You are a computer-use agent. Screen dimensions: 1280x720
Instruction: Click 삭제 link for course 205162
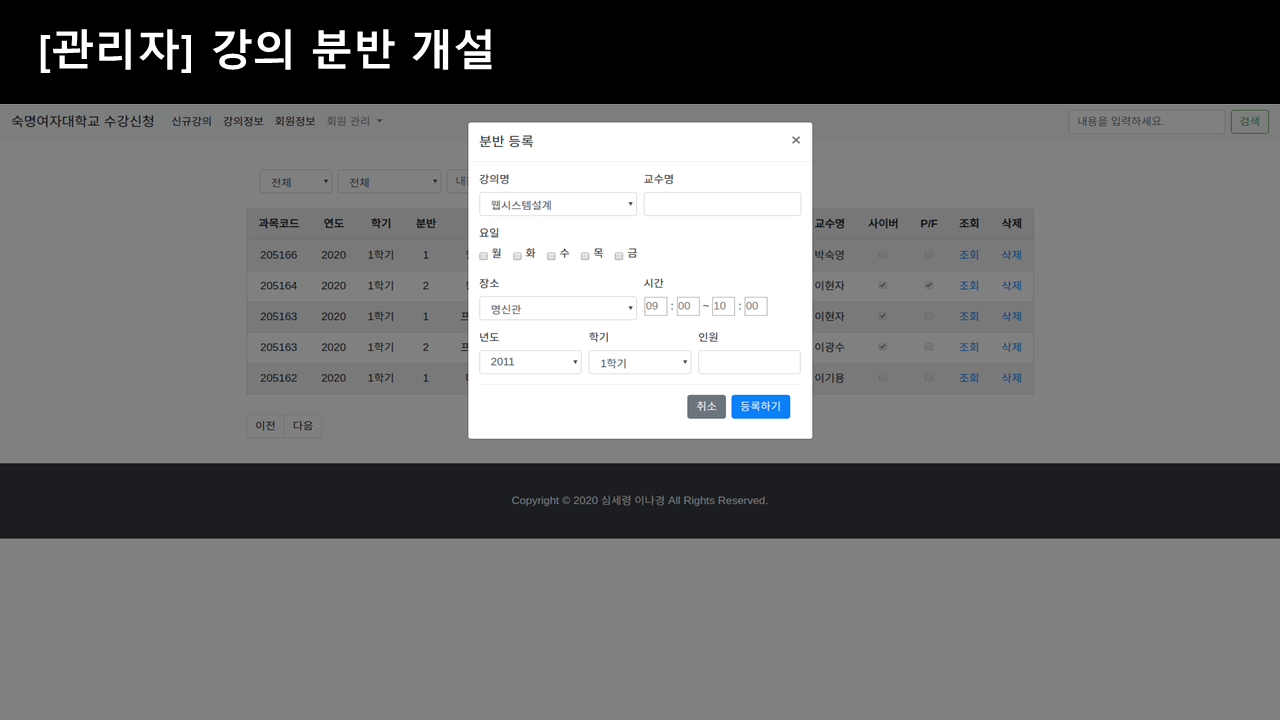(1011, 378)
